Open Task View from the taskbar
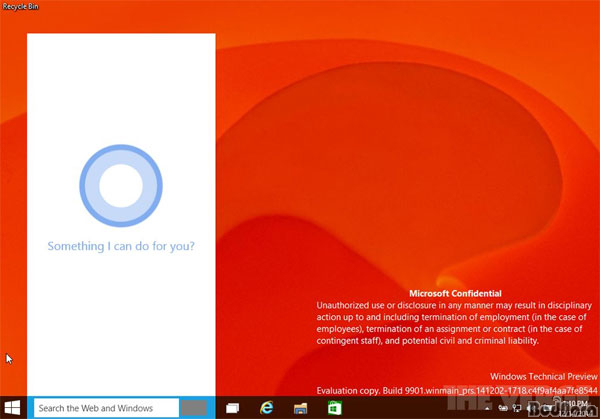This screenshot has height=419, width=600. [232, 408]
